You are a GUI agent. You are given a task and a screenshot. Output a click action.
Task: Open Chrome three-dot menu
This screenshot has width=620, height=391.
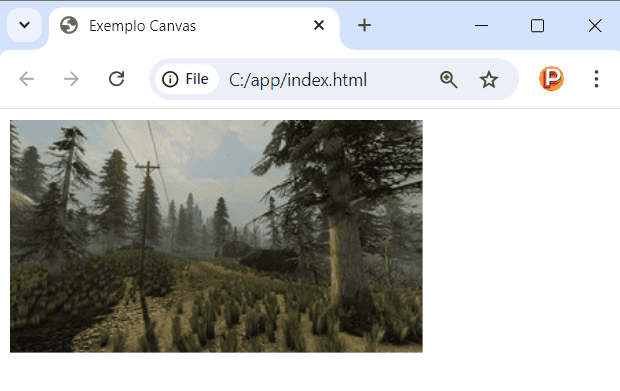click(596, 79)
